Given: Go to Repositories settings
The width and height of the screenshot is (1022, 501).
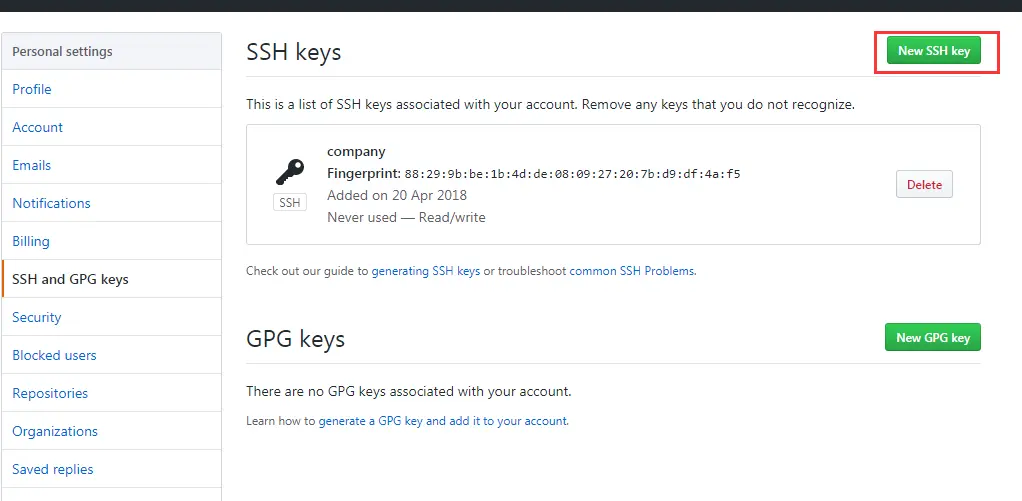Looking at the screenshot, I should pos(50,393).
